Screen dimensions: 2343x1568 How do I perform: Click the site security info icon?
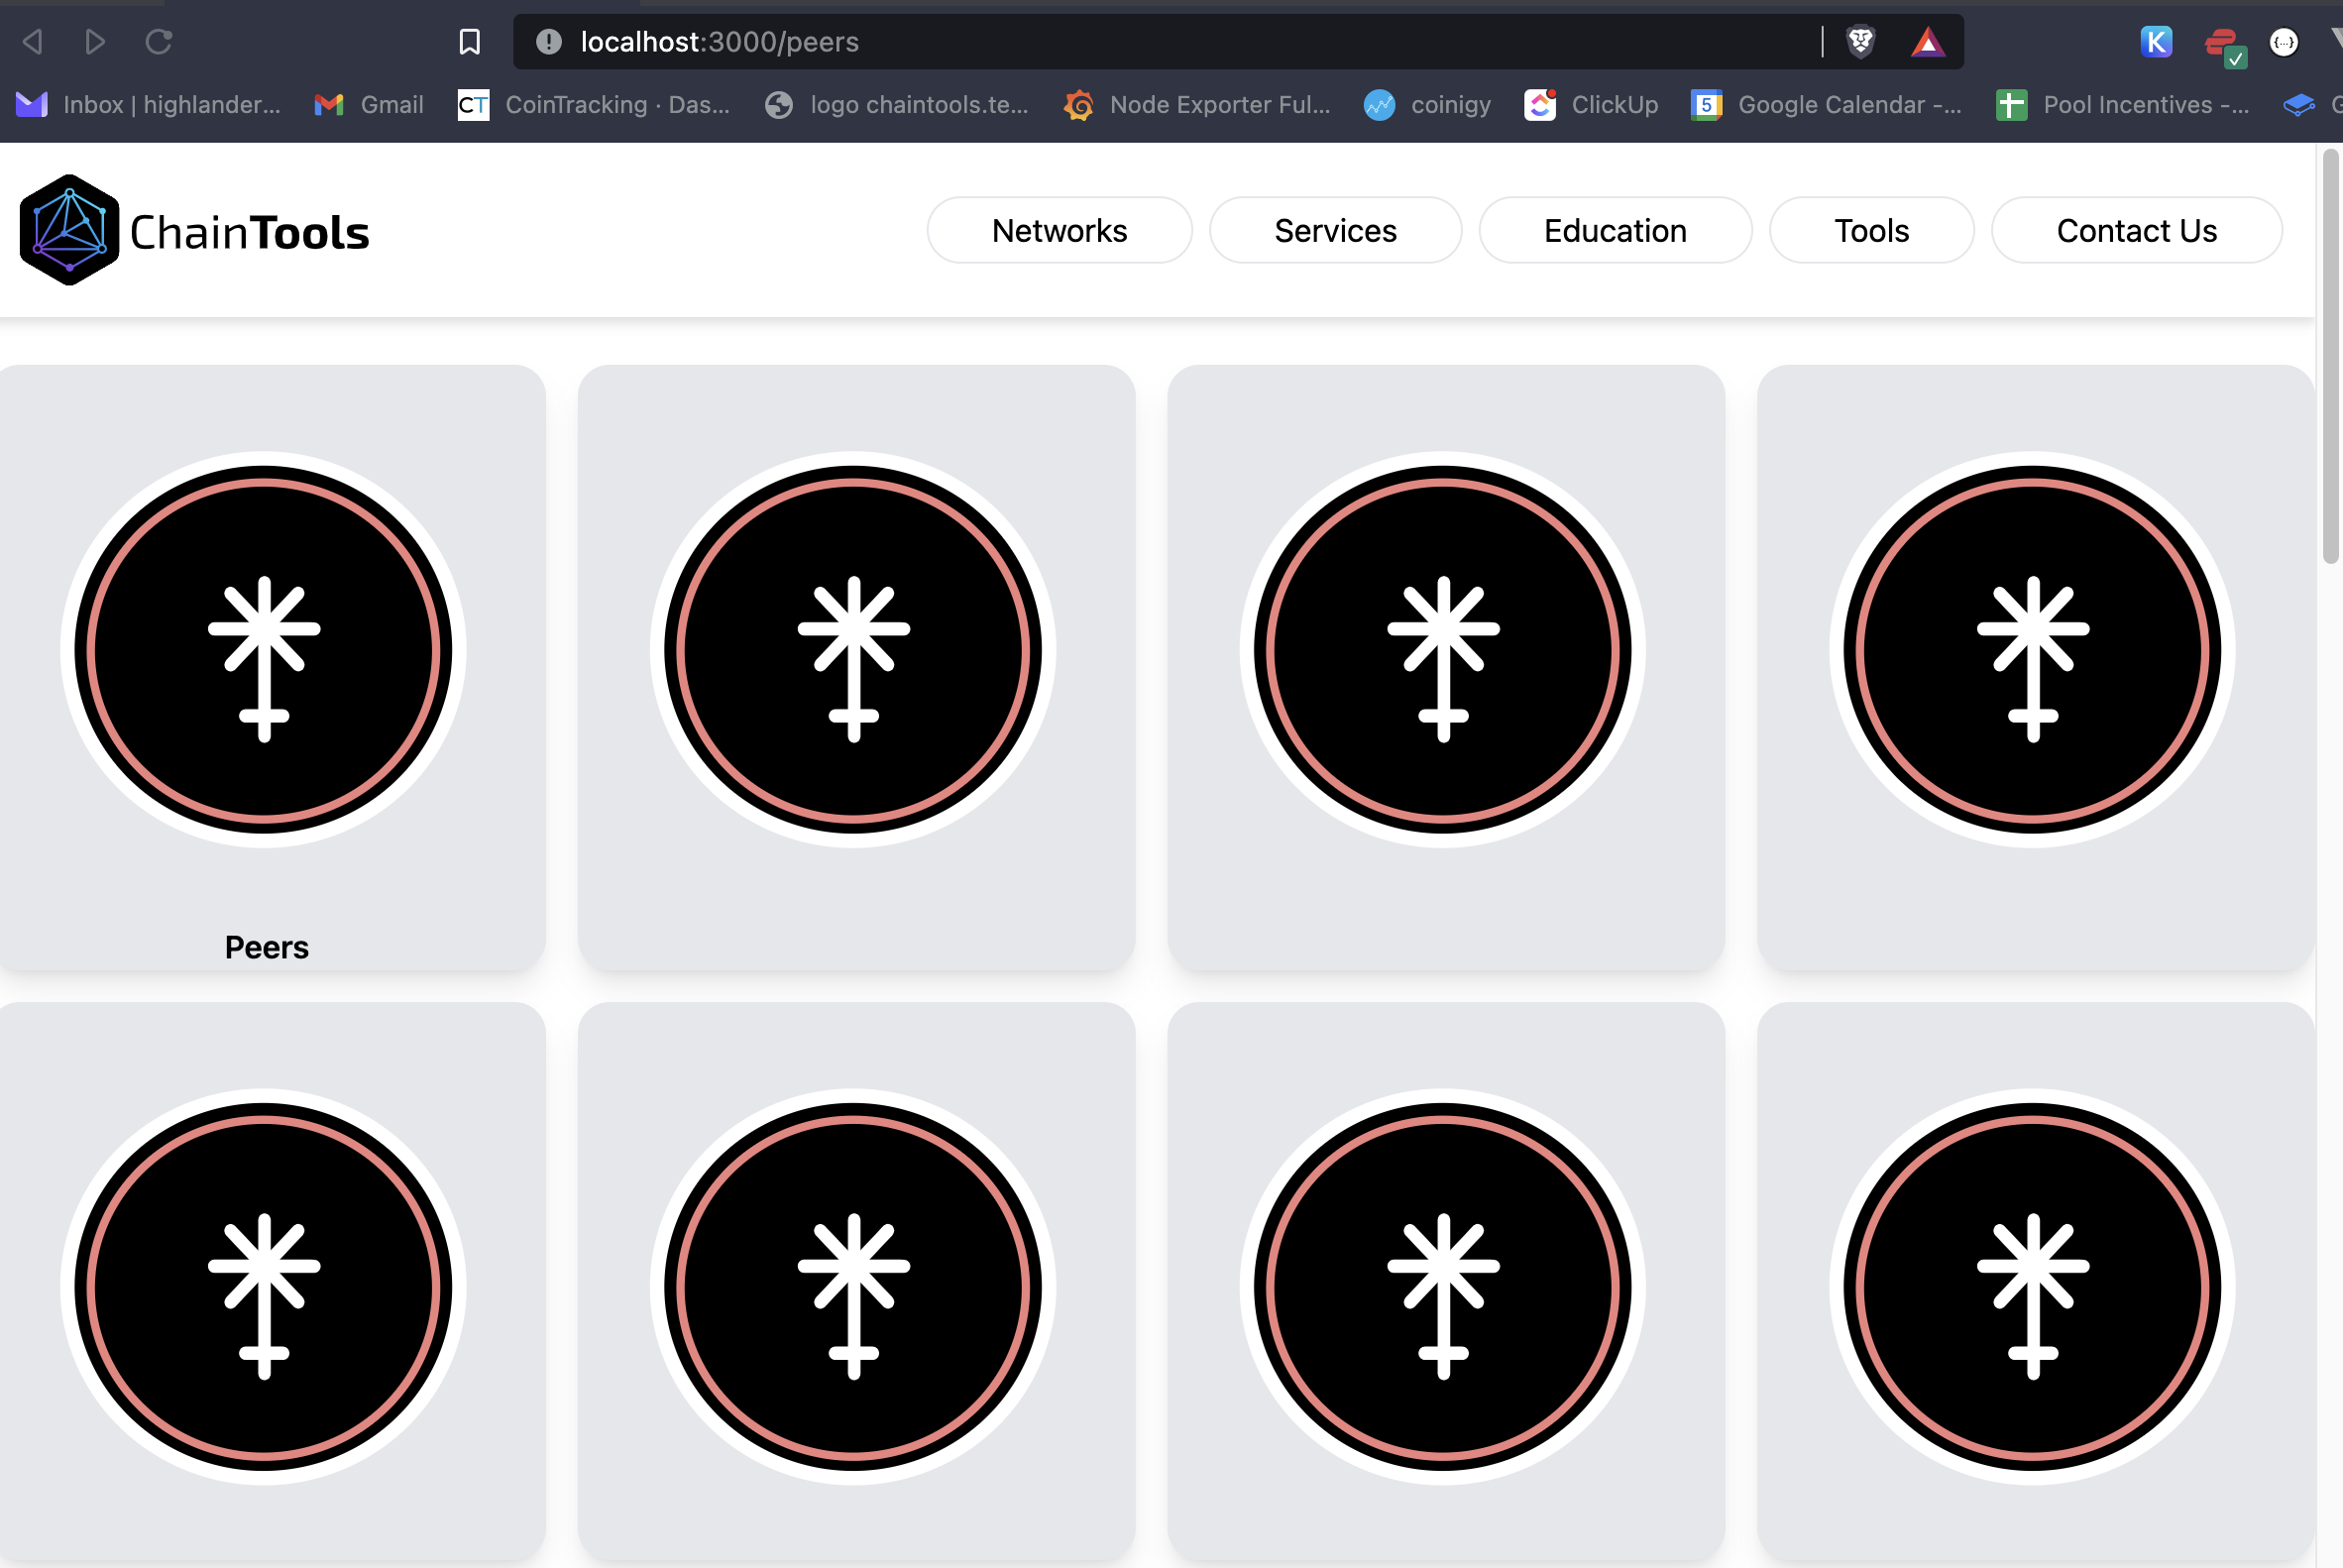point(548,42)
